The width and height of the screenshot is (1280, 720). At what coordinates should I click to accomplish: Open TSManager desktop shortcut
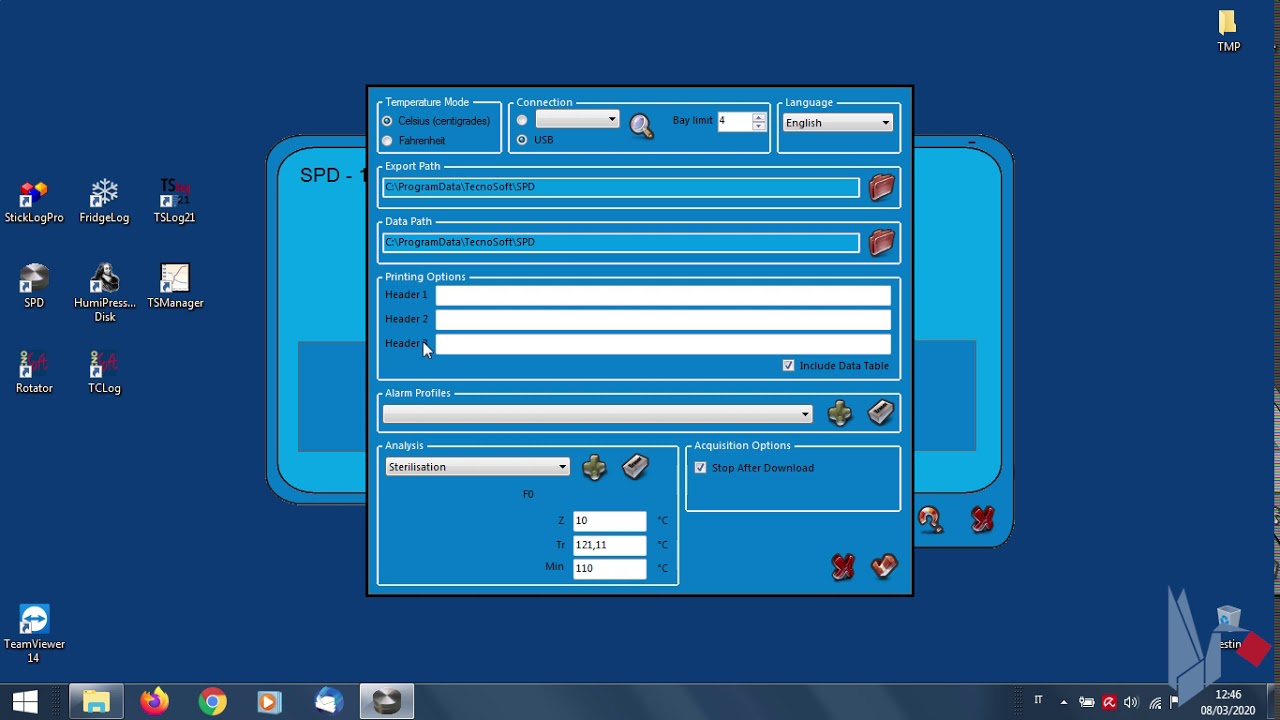click(175, 287)
